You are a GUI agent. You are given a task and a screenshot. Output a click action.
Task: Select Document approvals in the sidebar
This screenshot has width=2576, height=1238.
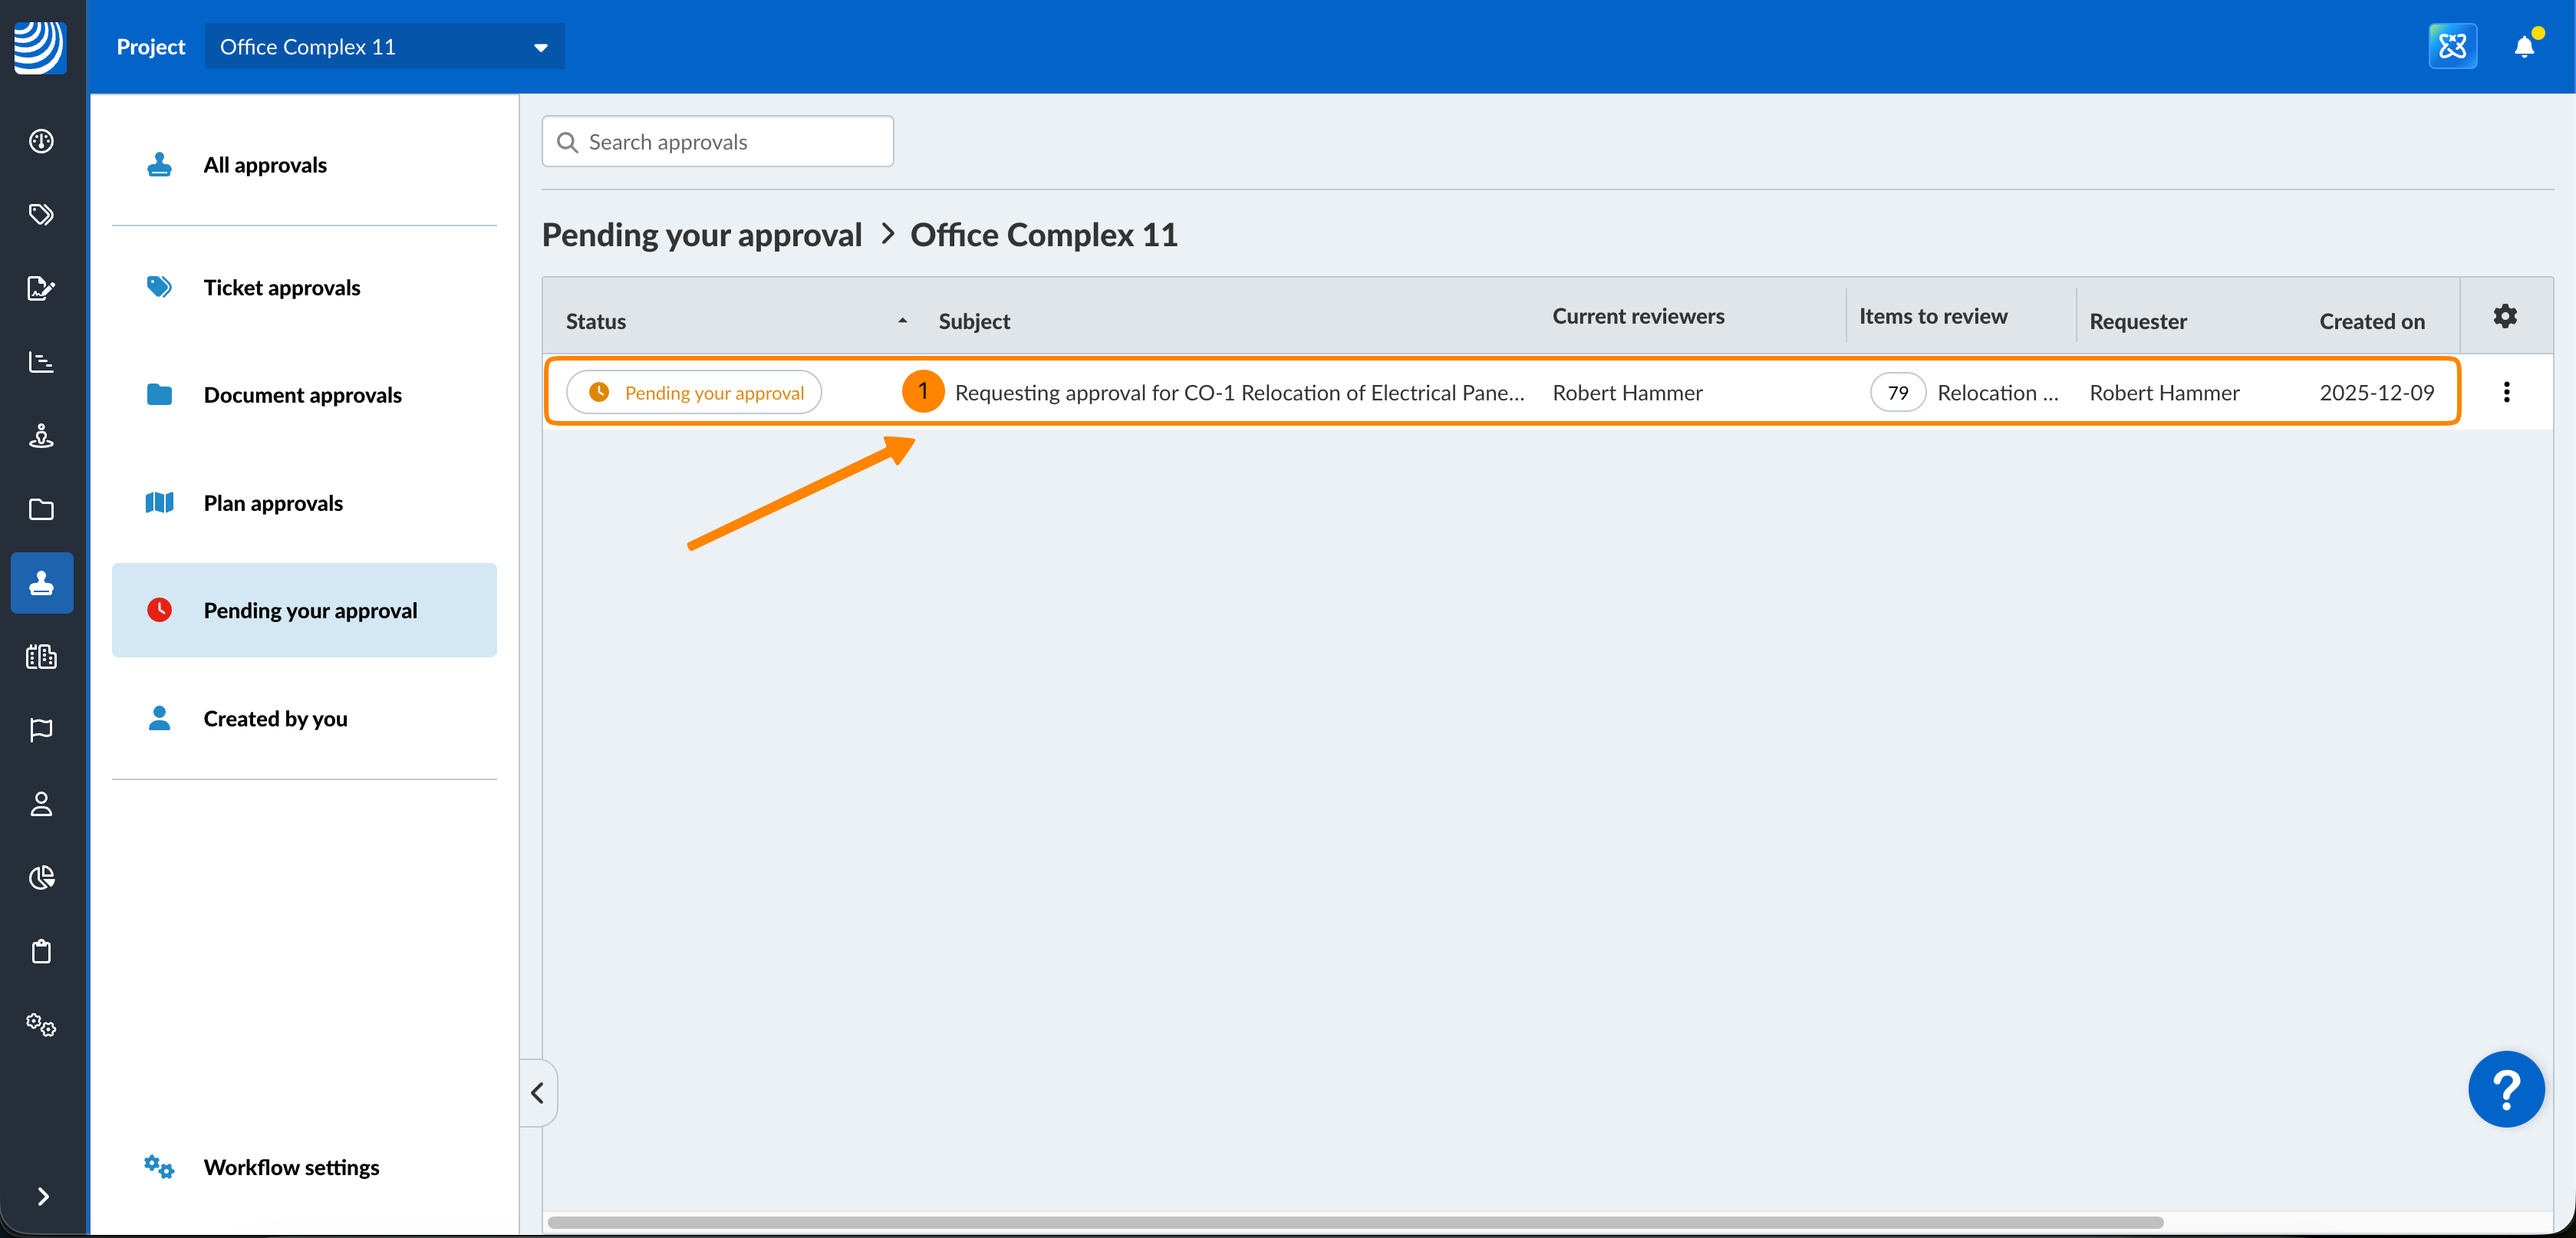click(302, 395)
